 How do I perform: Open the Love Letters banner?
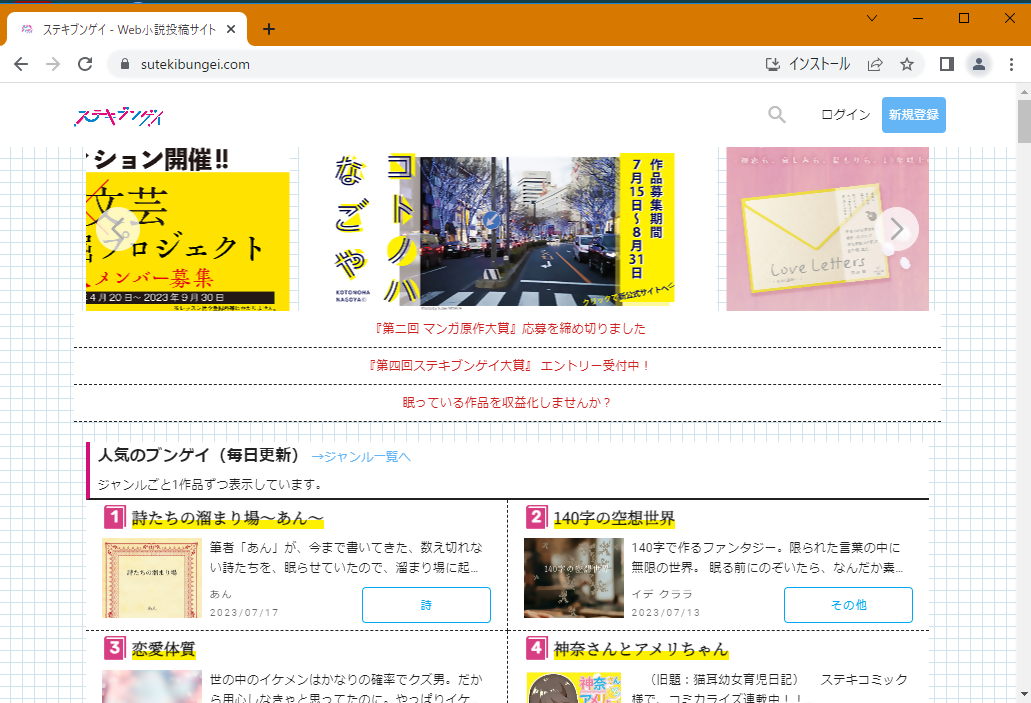coord(827,229)
